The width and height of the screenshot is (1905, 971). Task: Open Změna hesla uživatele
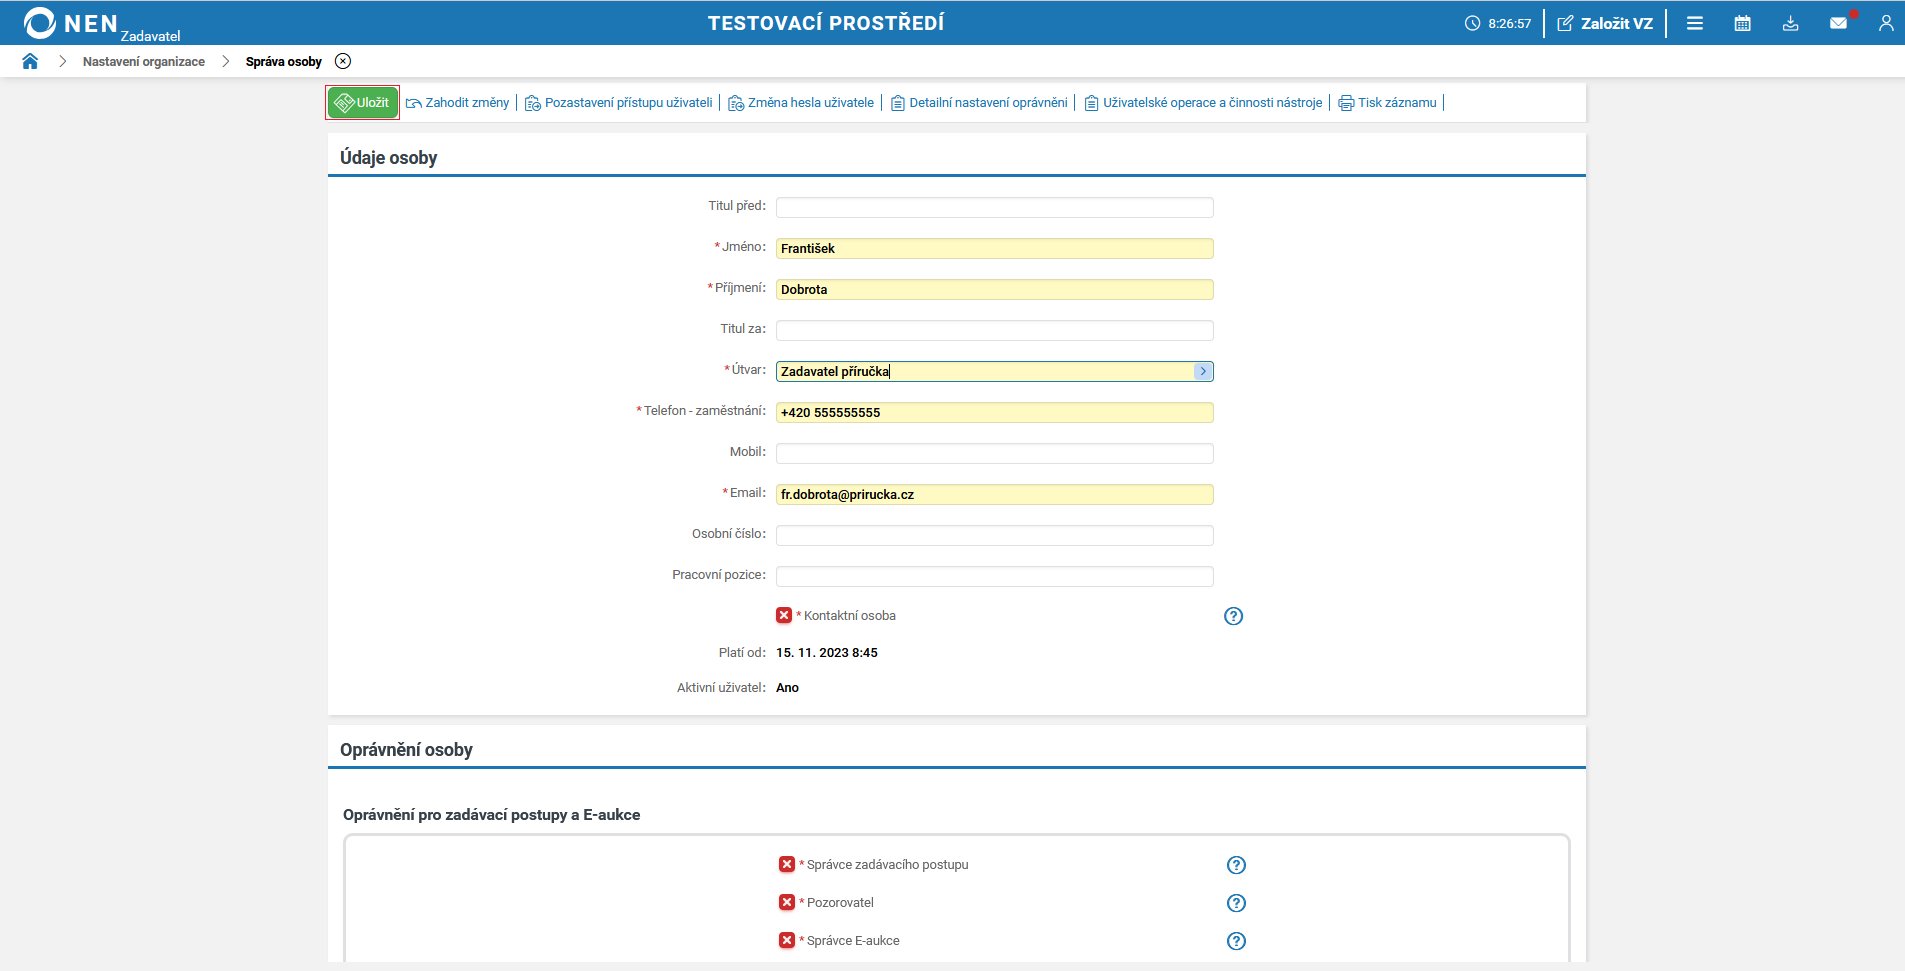pos(801,103)
